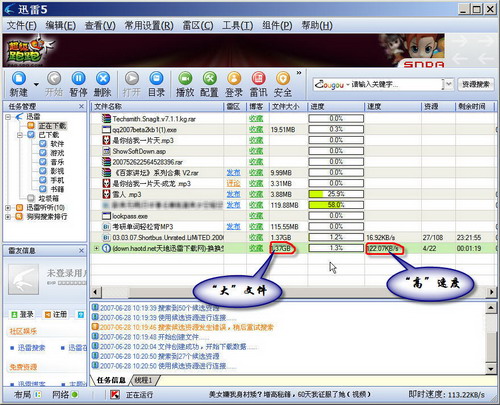Viewport: 500px width, 405px height.
Task: Click the status bar advertisement text link
Action: click(x=290, y=395)
